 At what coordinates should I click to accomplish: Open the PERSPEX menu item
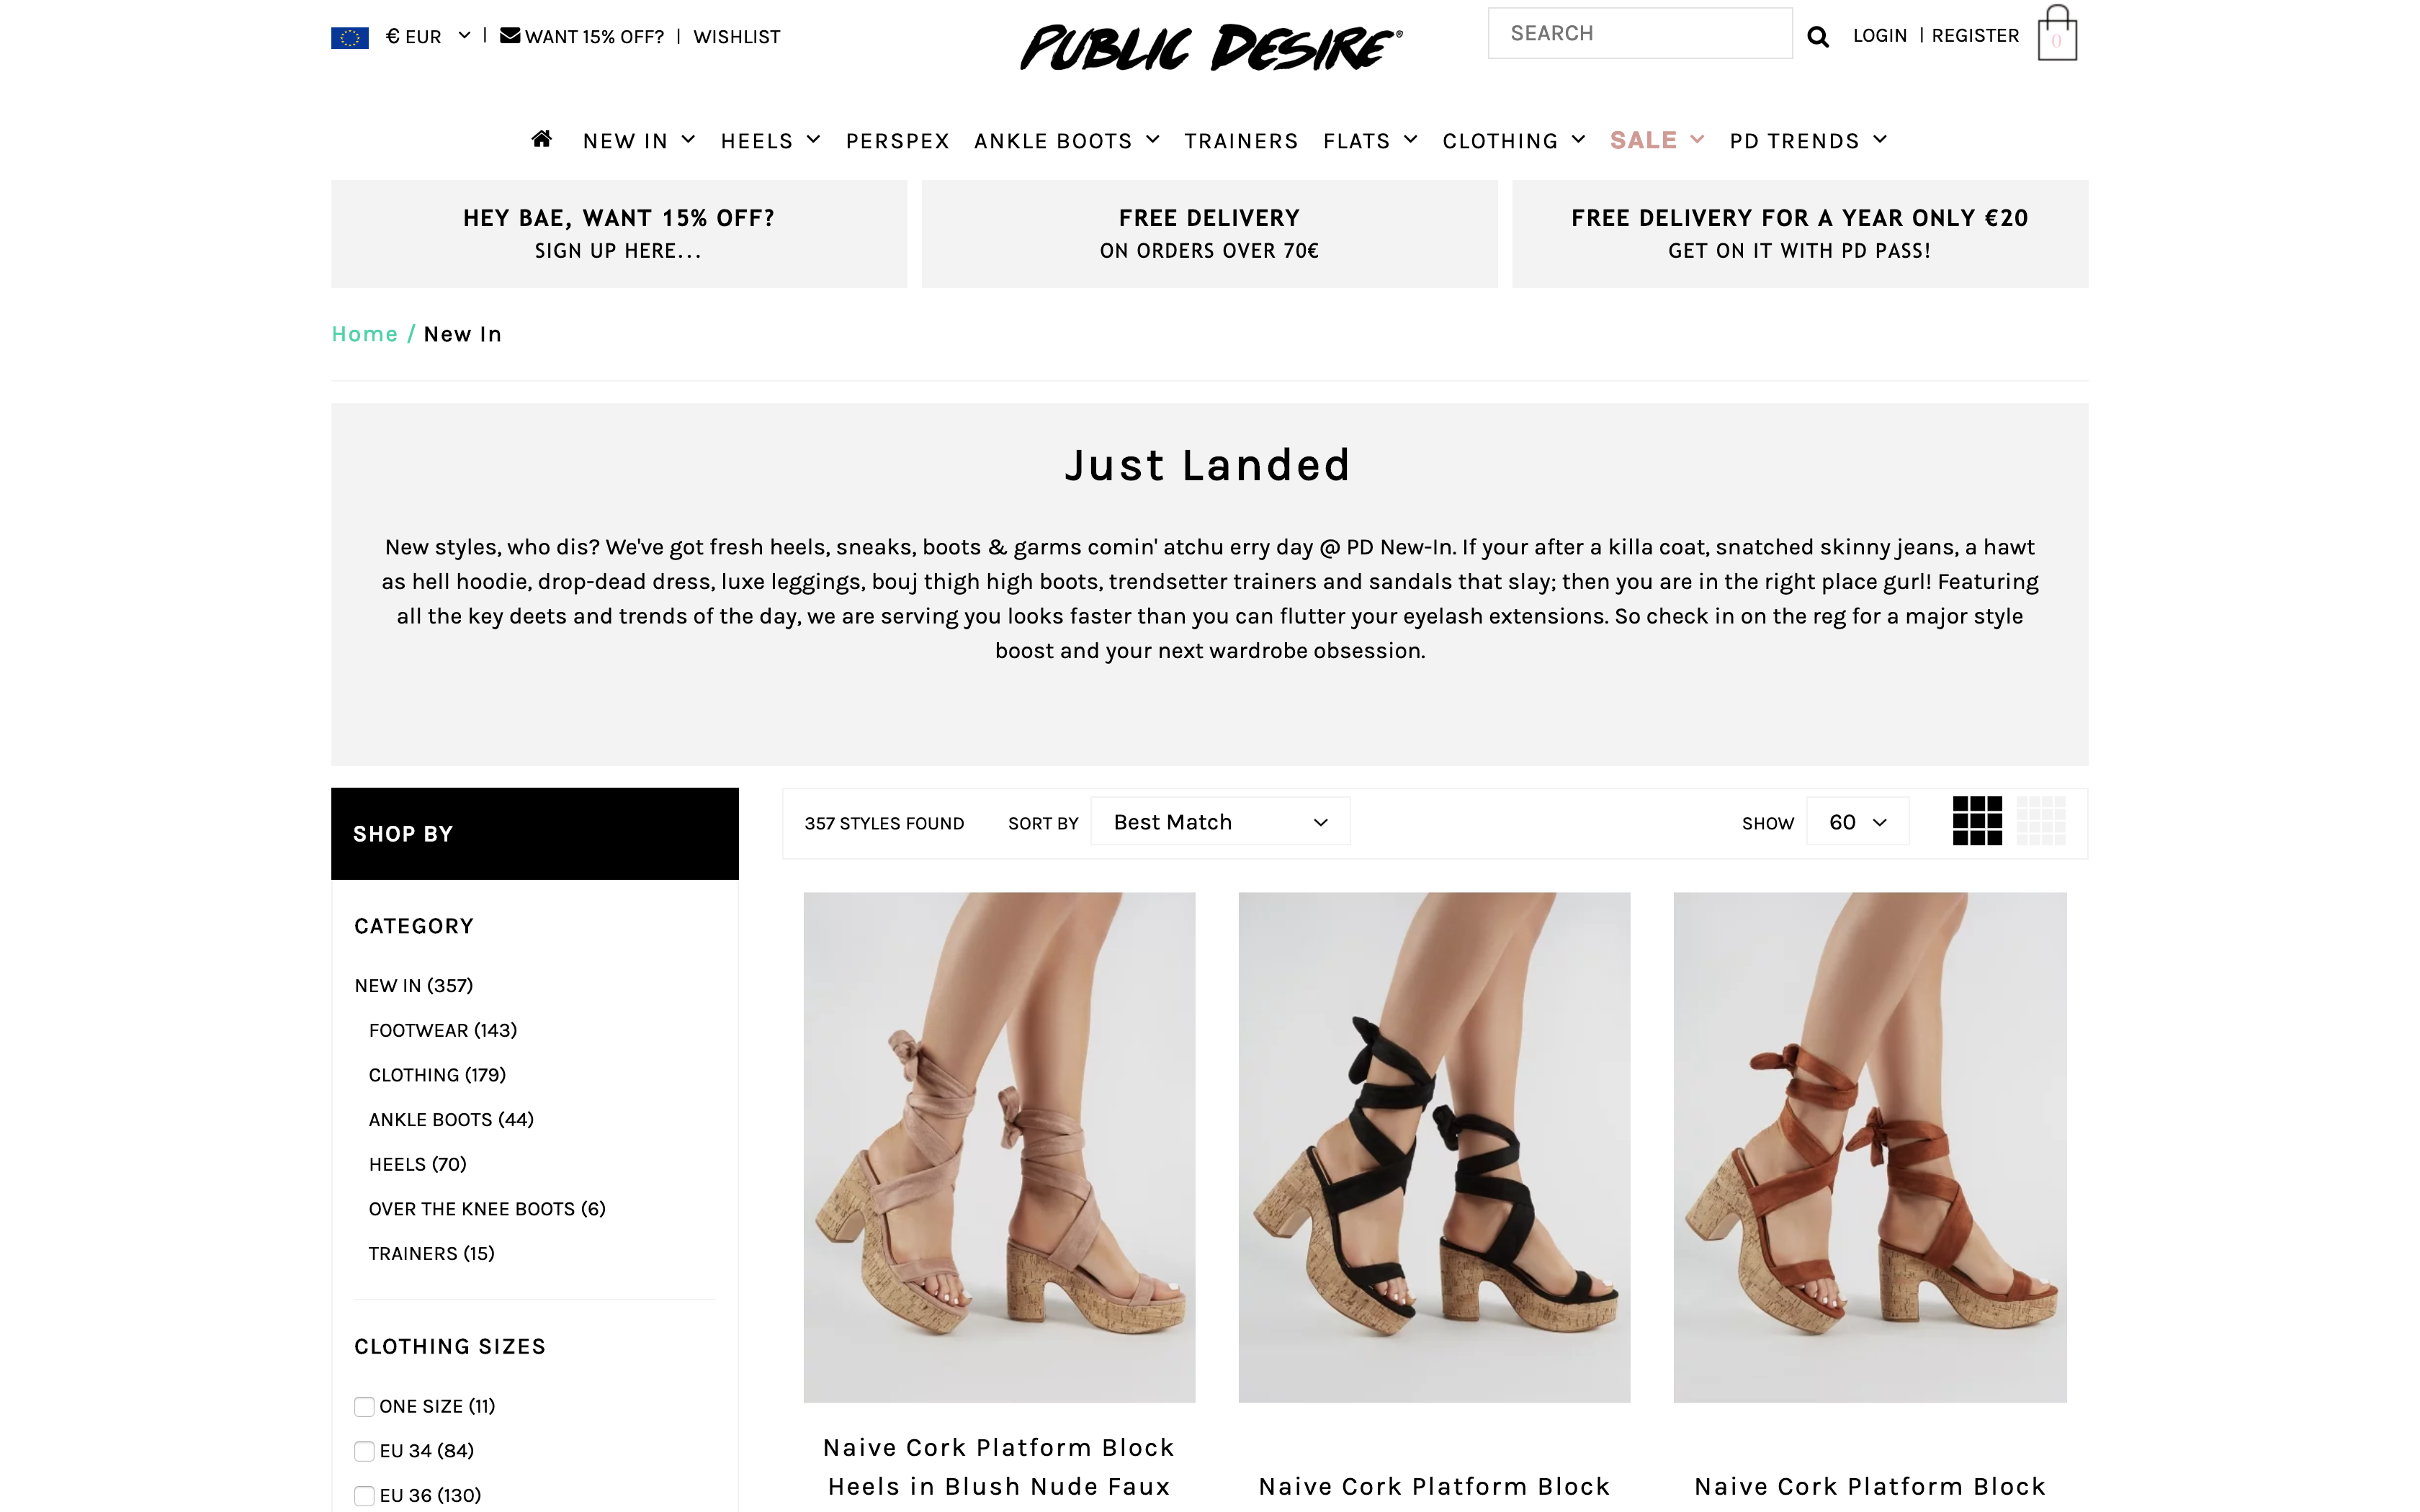pos(897,141)
